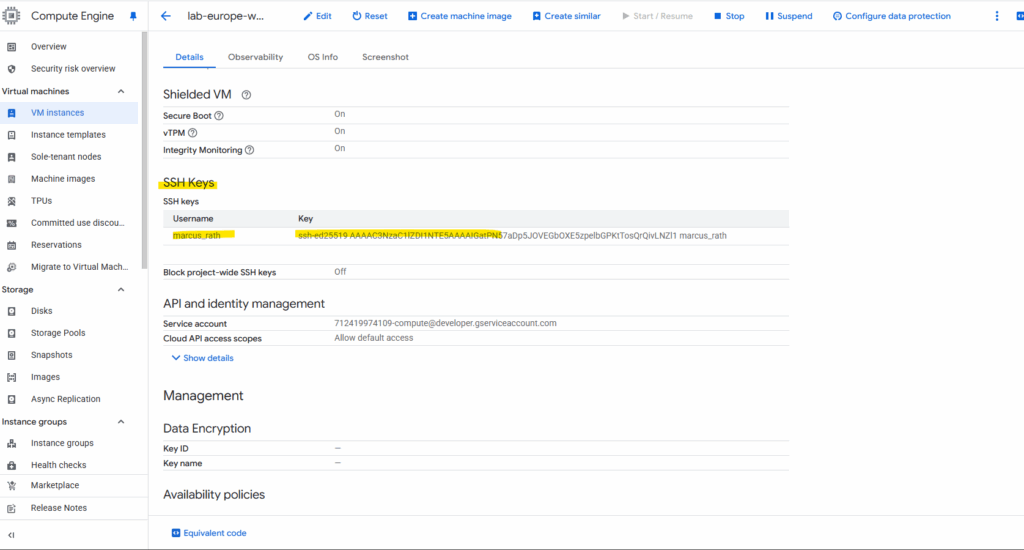This screenshot has width=1024, height=550.
Task: Select the marcus_rath username cell
Action: pyautogui.click(x=197, y=236)
